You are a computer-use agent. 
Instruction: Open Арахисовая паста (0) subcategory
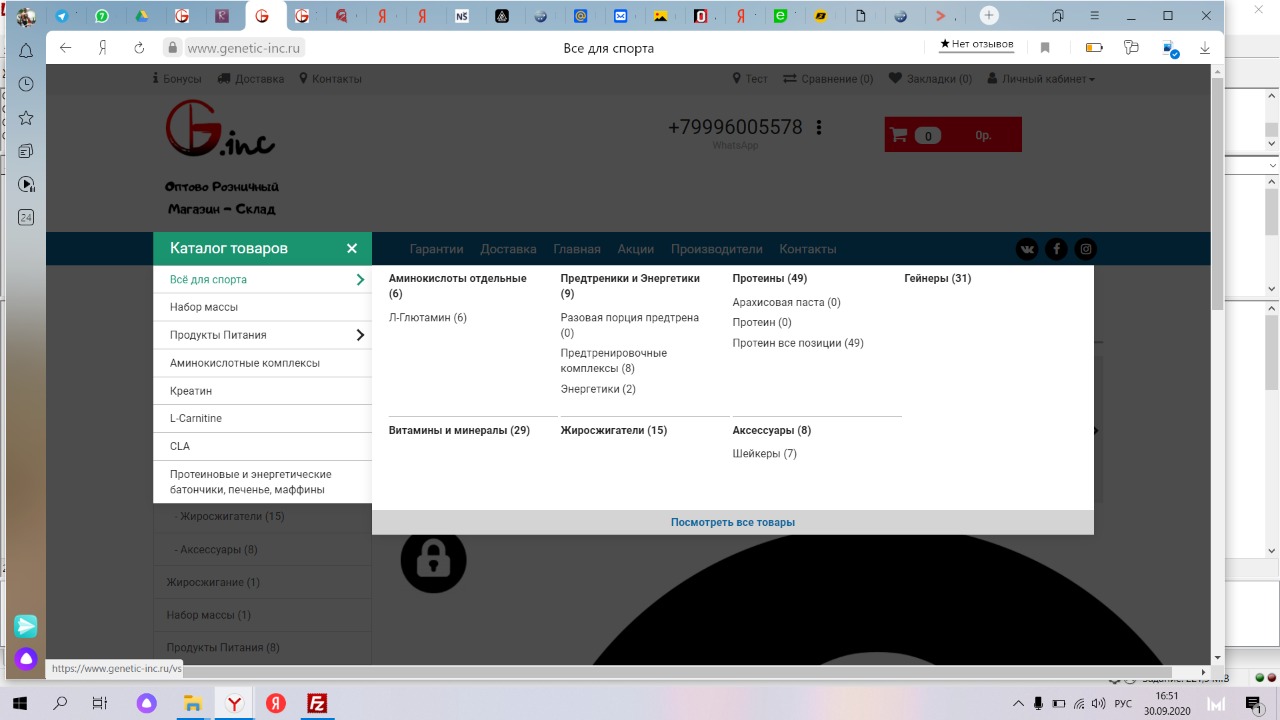787,303
